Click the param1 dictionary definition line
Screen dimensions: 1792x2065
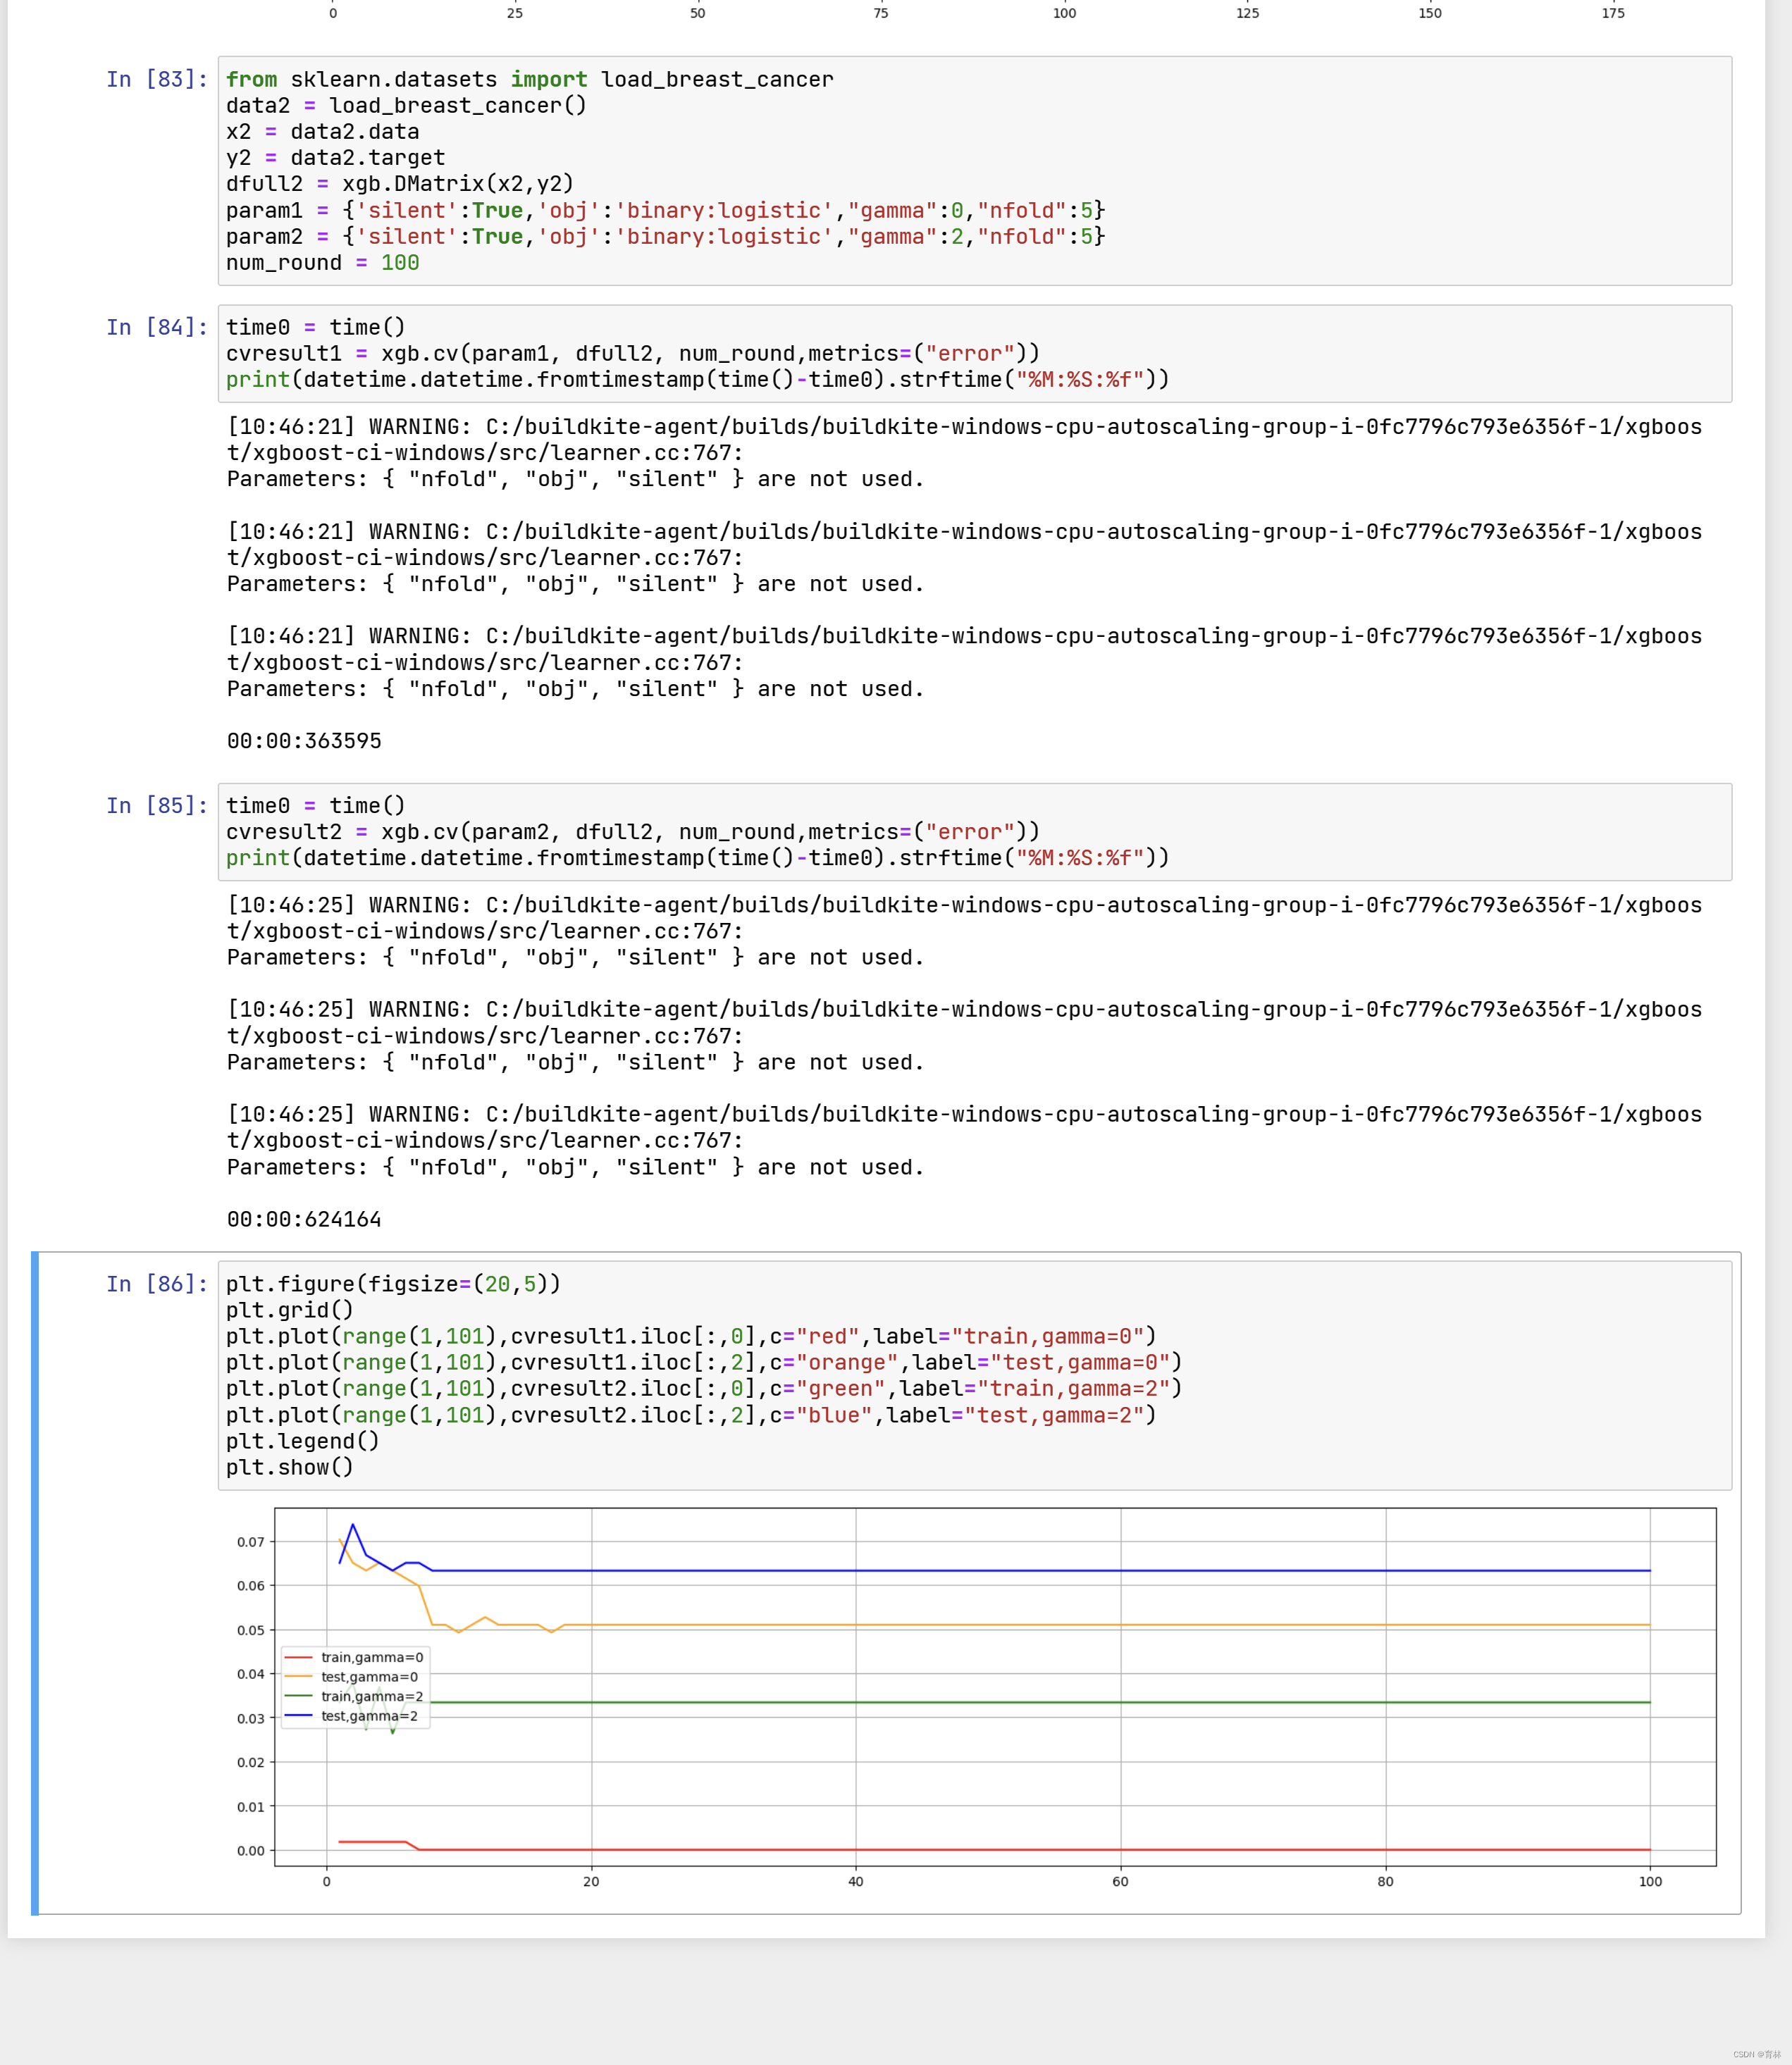pyautogui.click(x=665, y=210)
